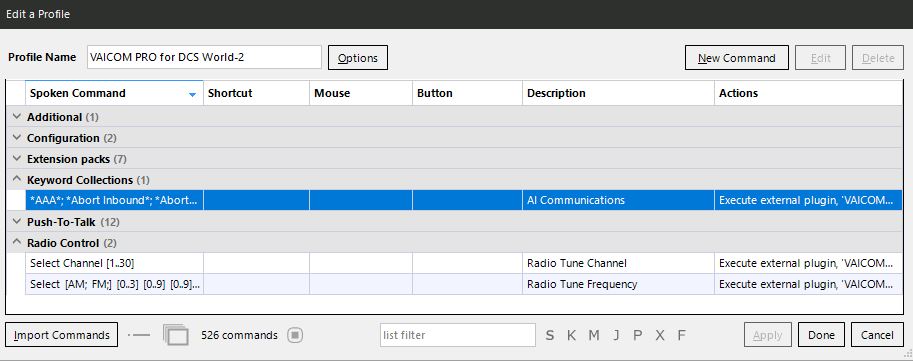The width and height of the screenshot is (913, 361).
Task: Collapse the Radio Control group
Action: (16, 243)
